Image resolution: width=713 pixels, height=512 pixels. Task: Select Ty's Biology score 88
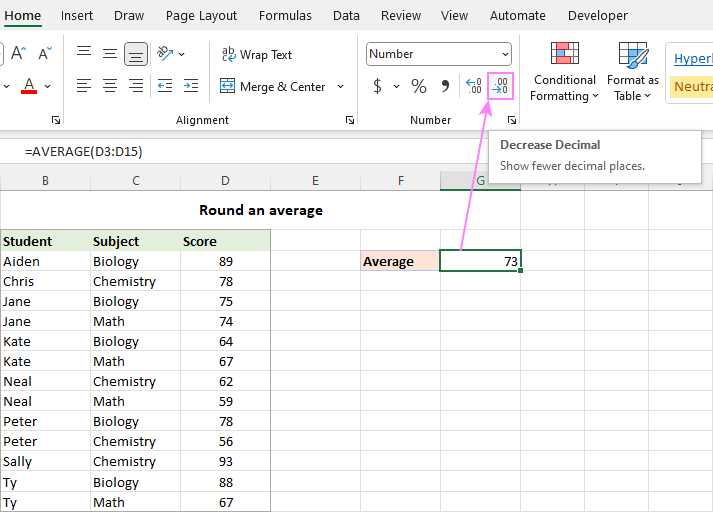(226, 482)
